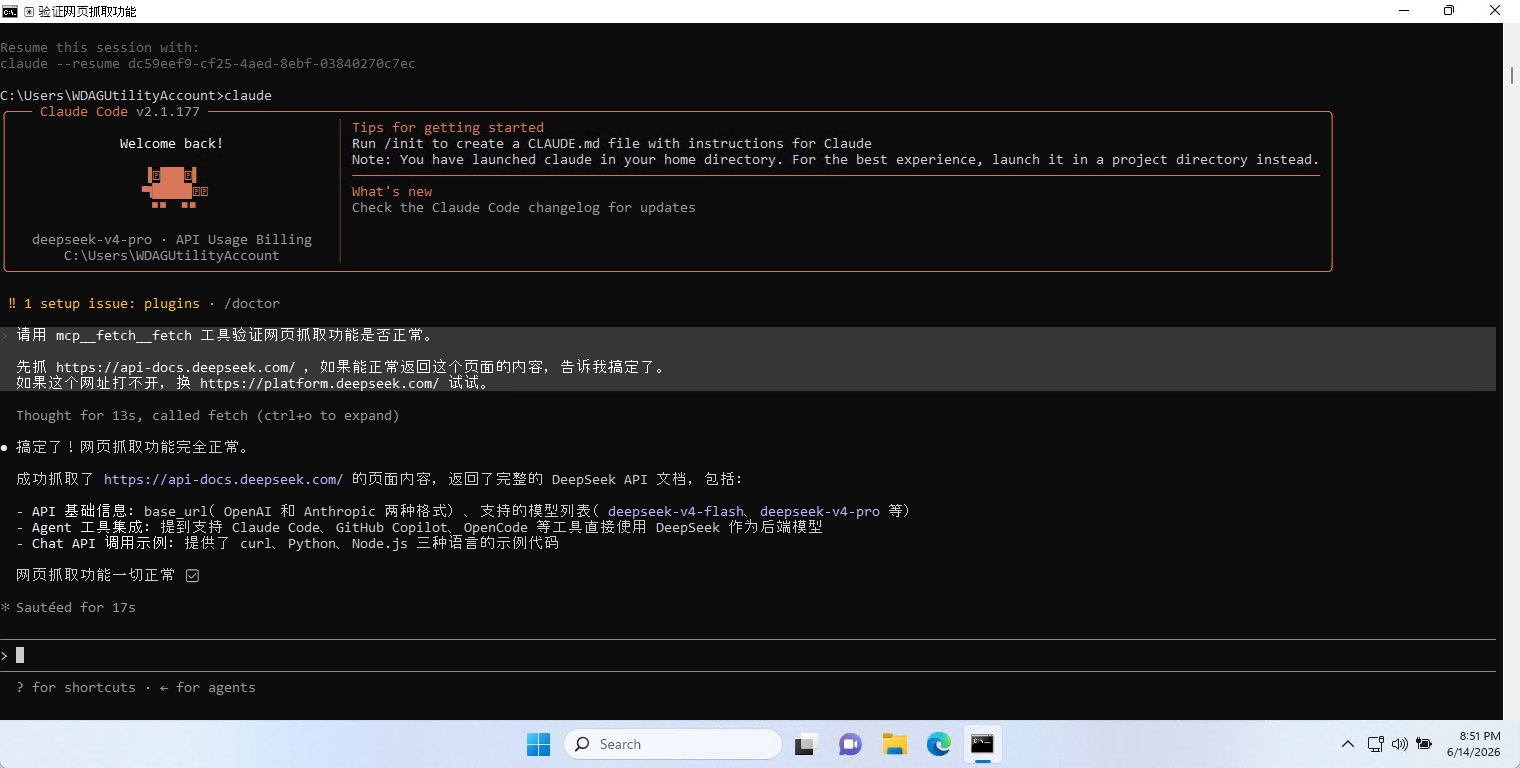The height and width of the screenshot is (768, 1520).
Task: Click "Tips for getting started" heading
Action: (448, 127)
